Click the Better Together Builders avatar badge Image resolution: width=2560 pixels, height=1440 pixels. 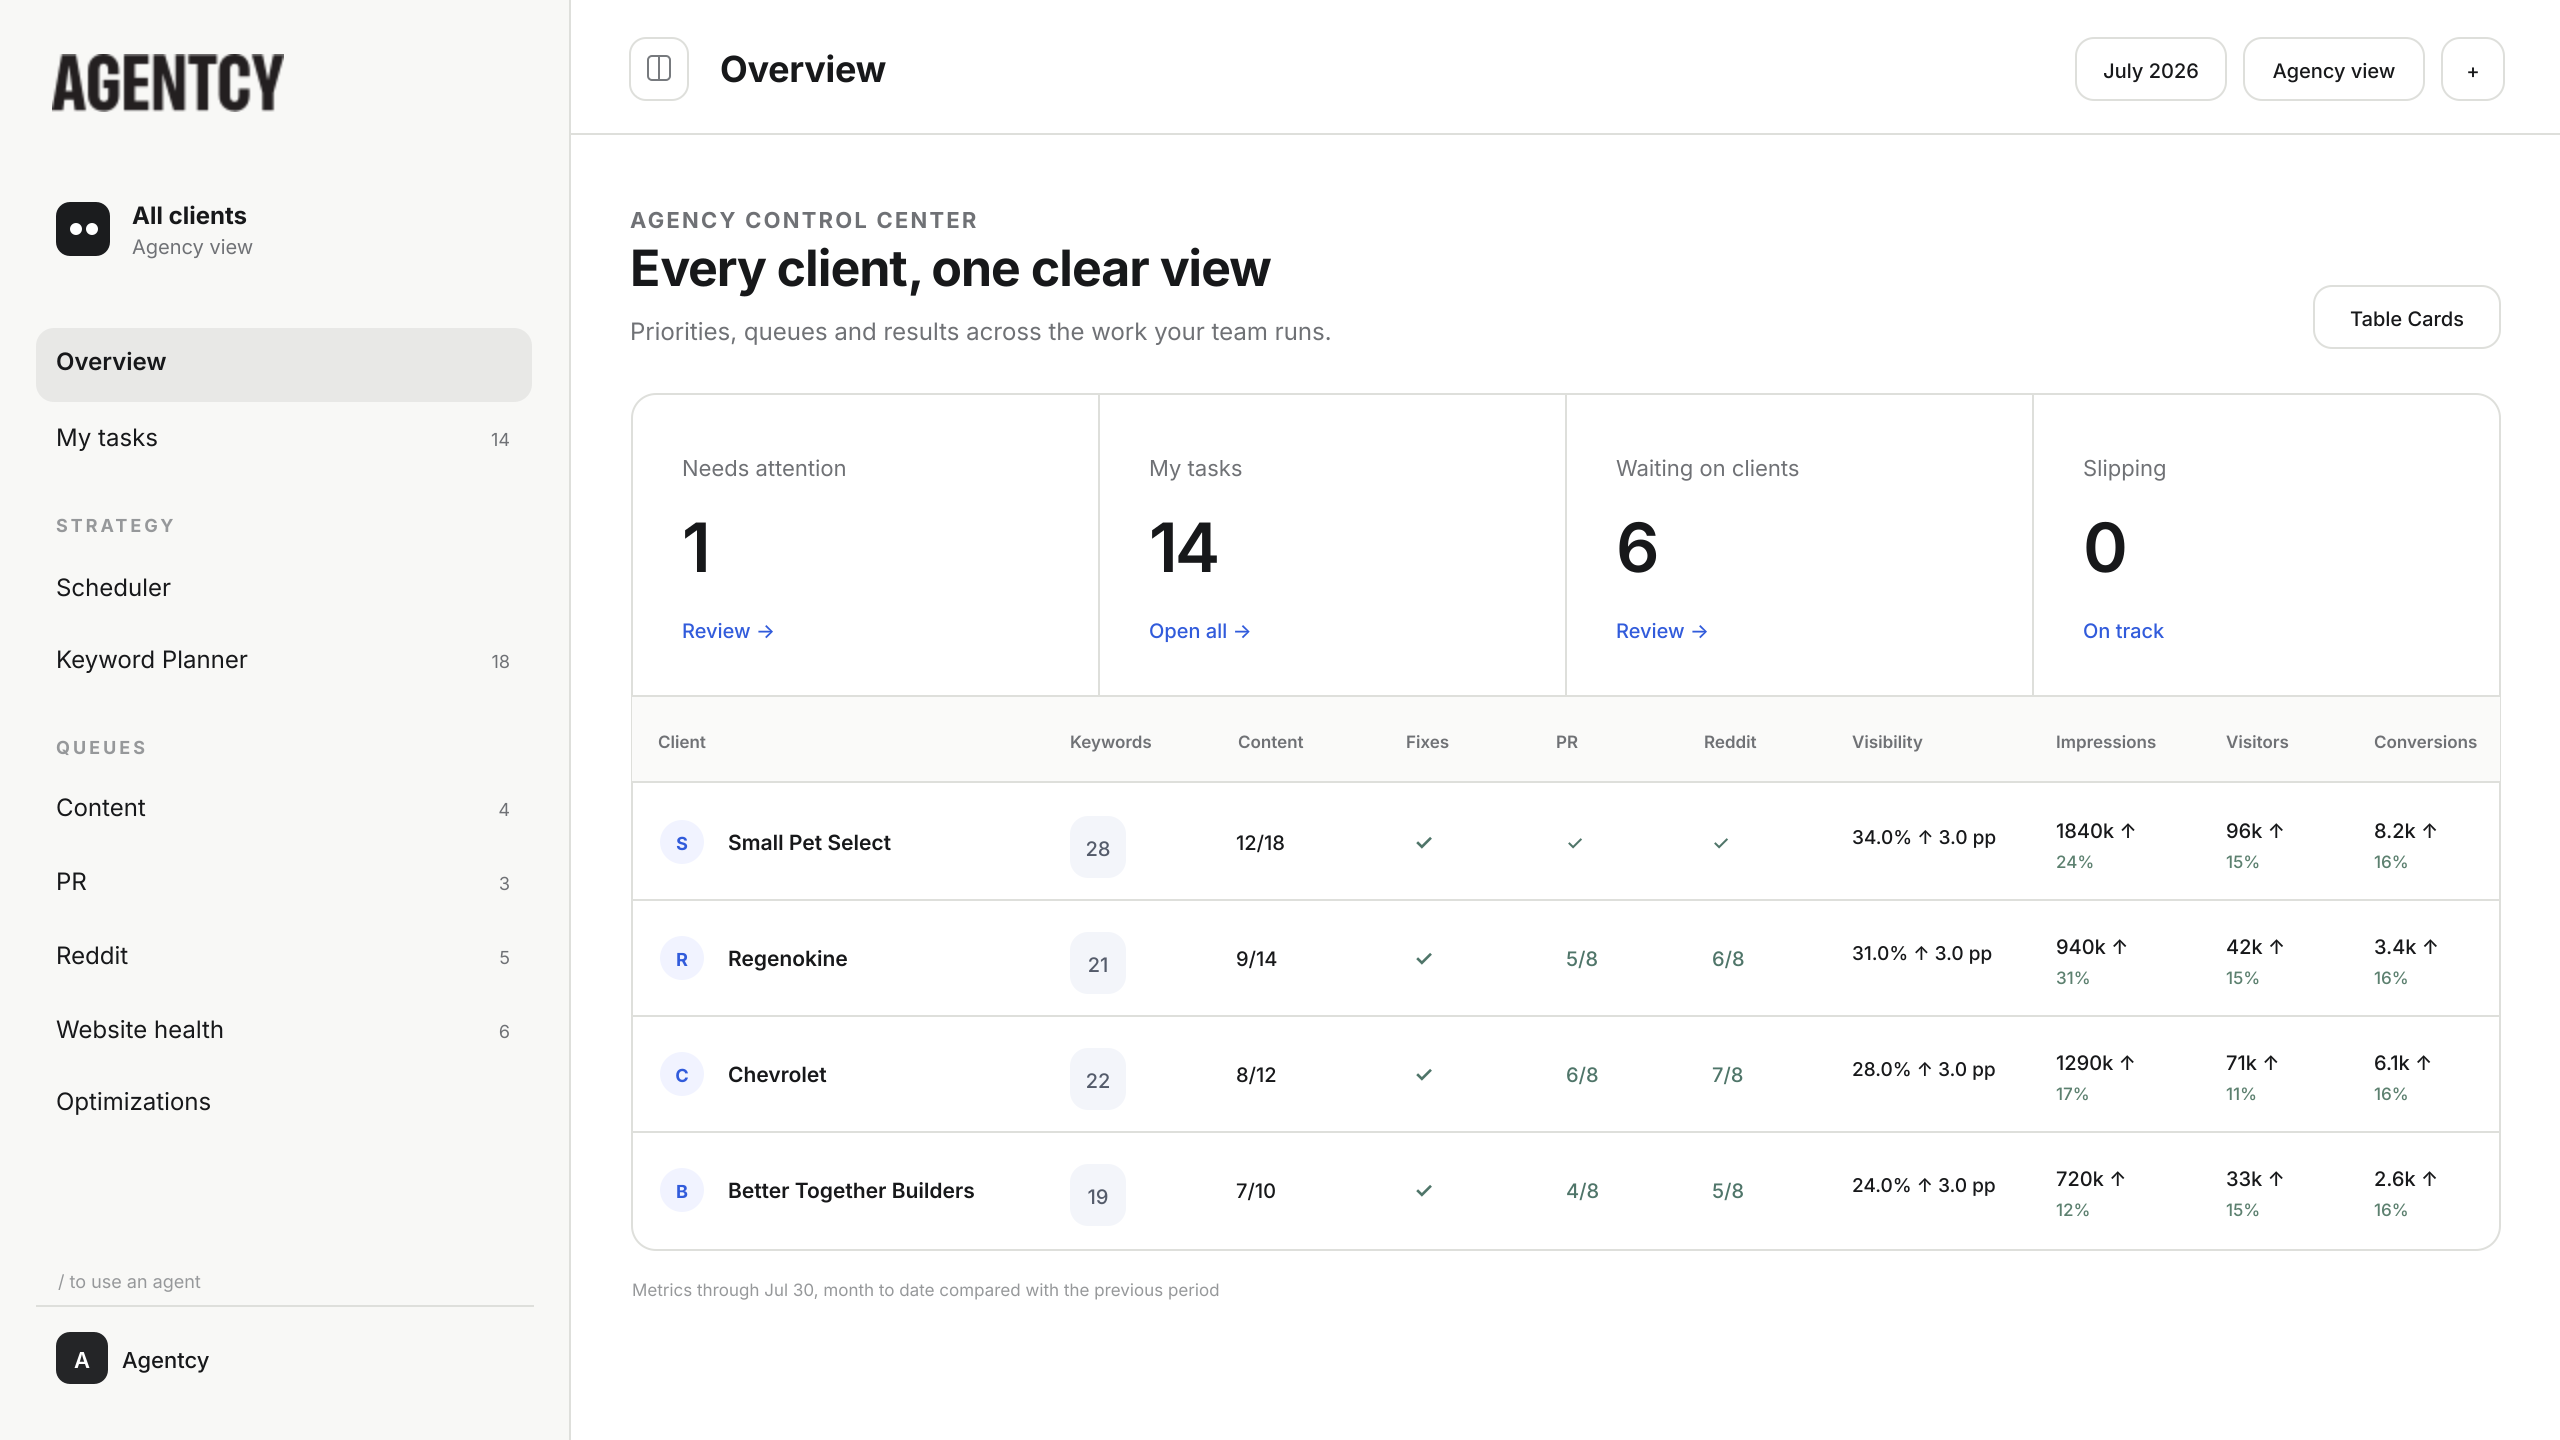click(682, 1191)
